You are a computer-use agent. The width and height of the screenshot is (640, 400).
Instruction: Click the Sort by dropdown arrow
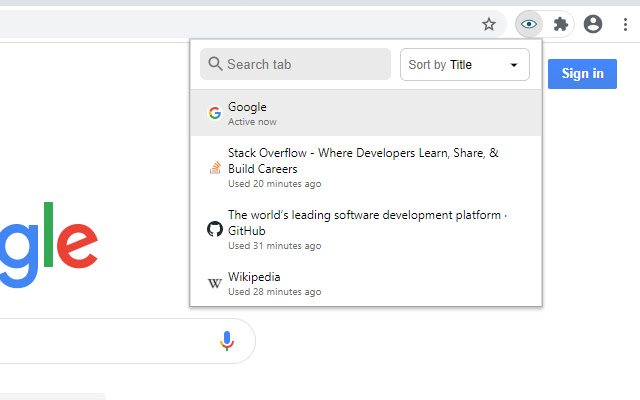coord(513,65)
